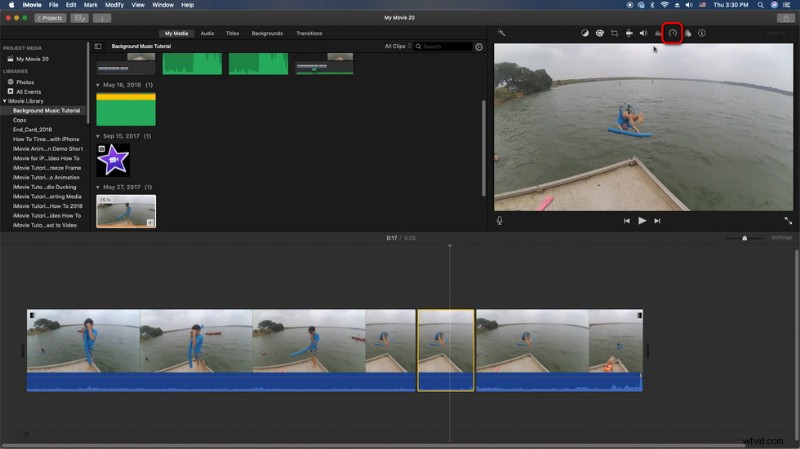Open the Apple menu
The width and height of the screenshot is (800, 449).
tap(11, 5)
